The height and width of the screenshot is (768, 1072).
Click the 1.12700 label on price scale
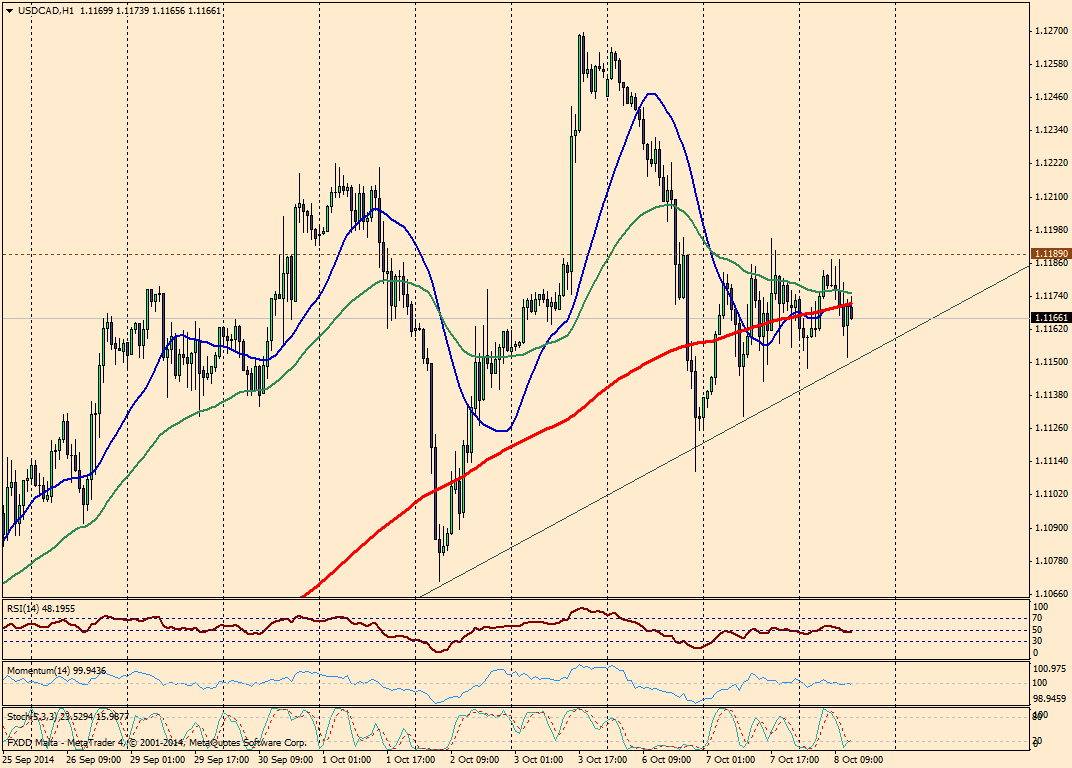[x=1049, y=31]
